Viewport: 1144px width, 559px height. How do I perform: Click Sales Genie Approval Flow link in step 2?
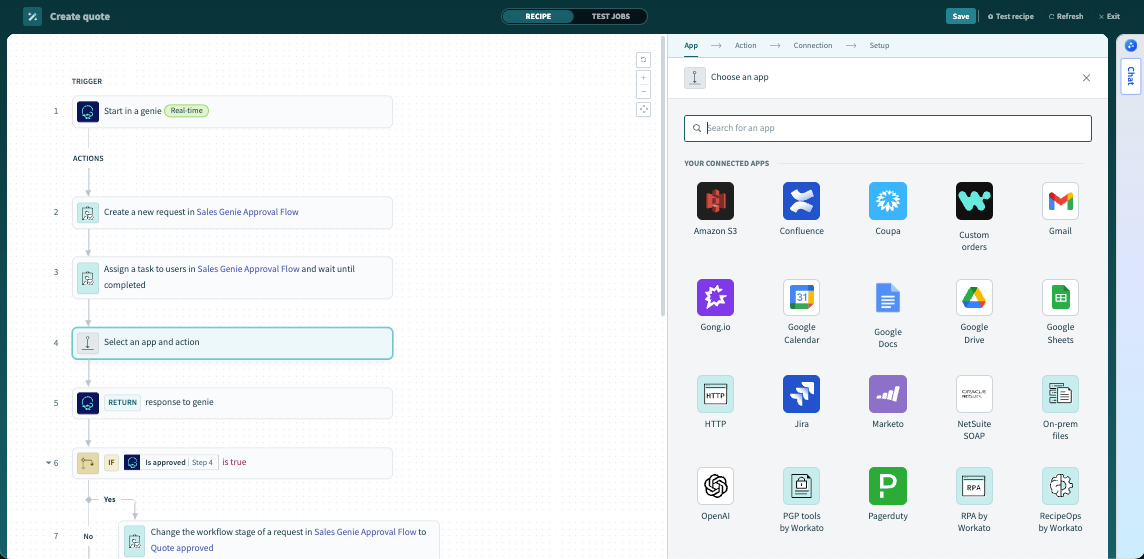247,212
